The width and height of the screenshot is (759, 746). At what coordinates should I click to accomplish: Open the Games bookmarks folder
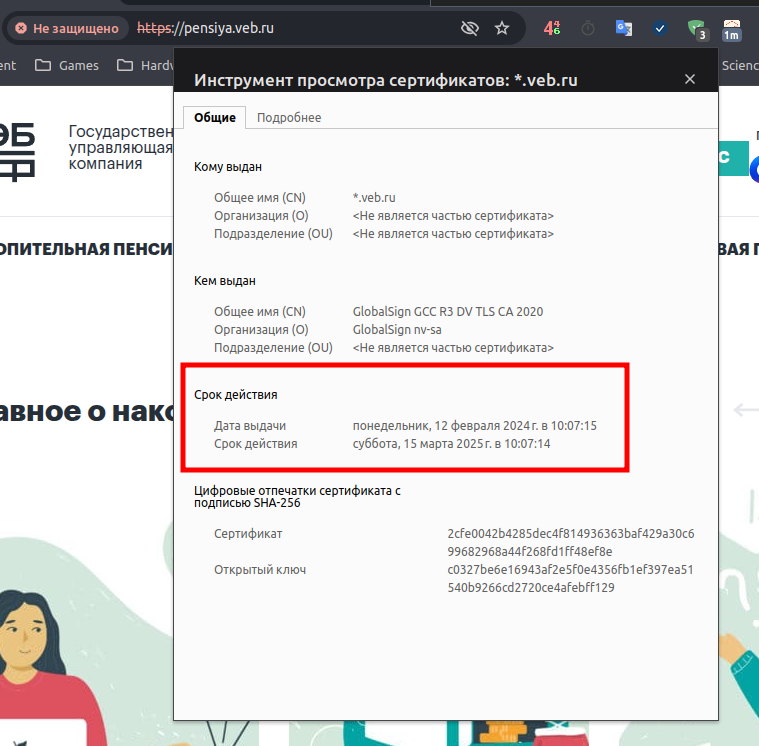67,65
